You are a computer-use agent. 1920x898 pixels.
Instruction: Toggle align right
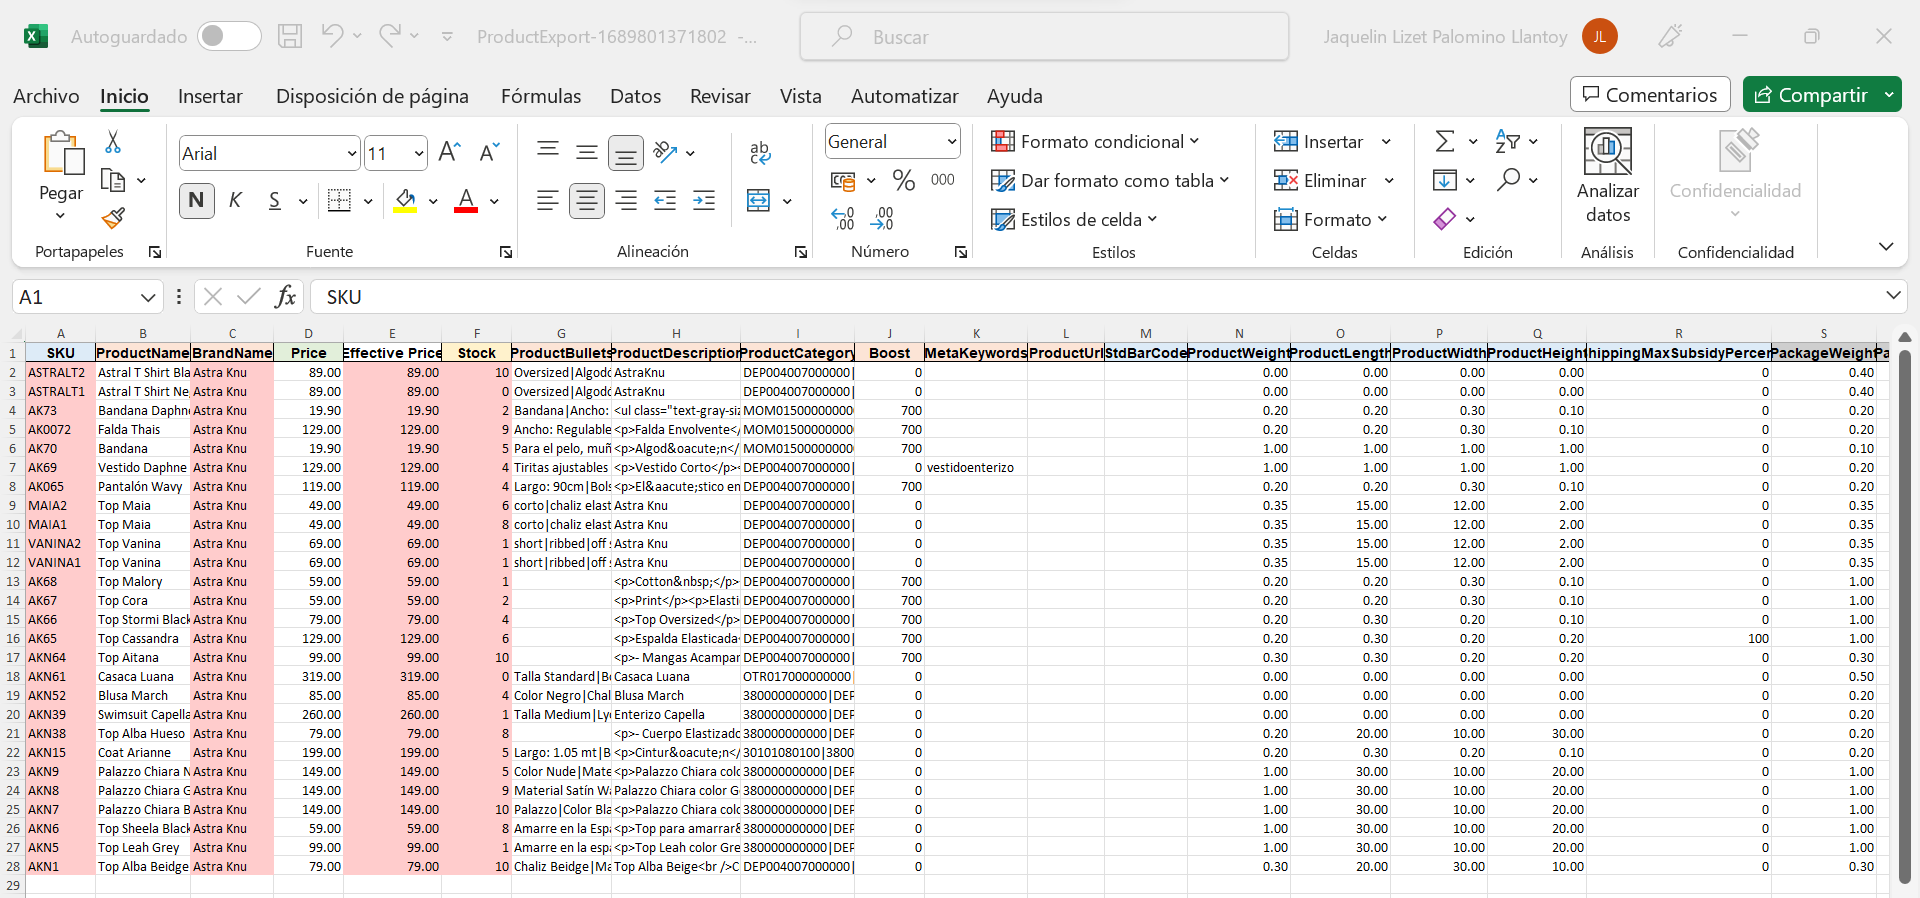point(626,200)
